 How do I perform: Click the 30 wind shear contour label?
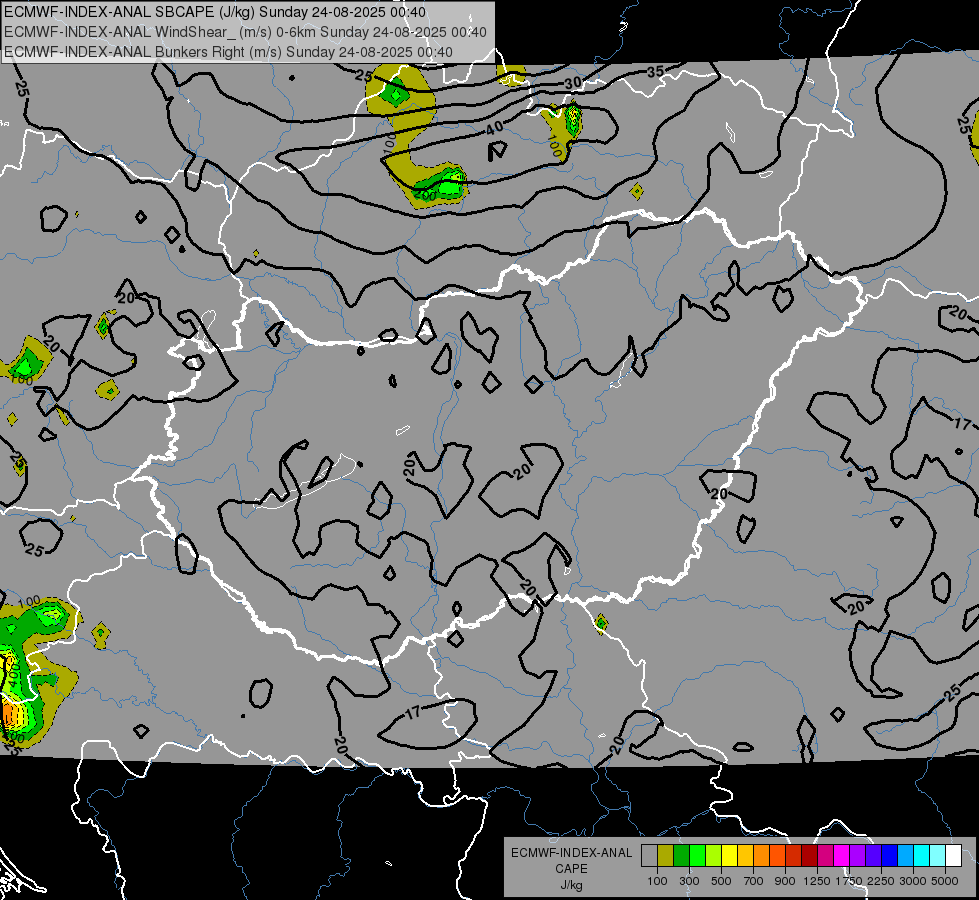click(573, 83)
